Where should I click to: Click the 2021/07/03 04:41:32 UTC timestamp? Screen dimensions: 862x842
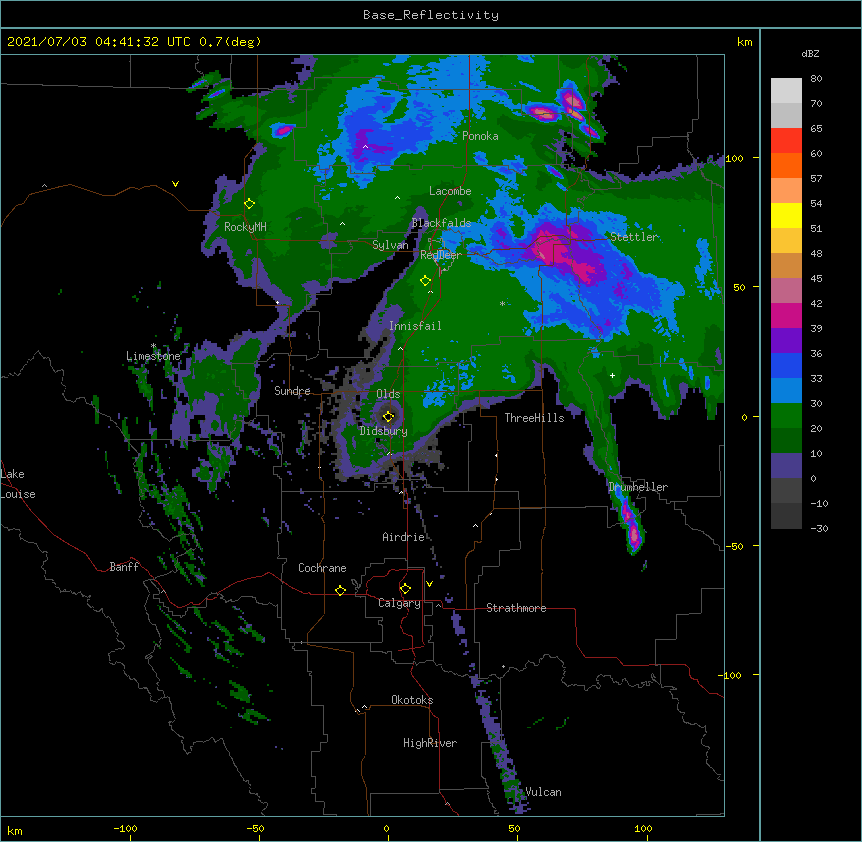click(99, 42)
